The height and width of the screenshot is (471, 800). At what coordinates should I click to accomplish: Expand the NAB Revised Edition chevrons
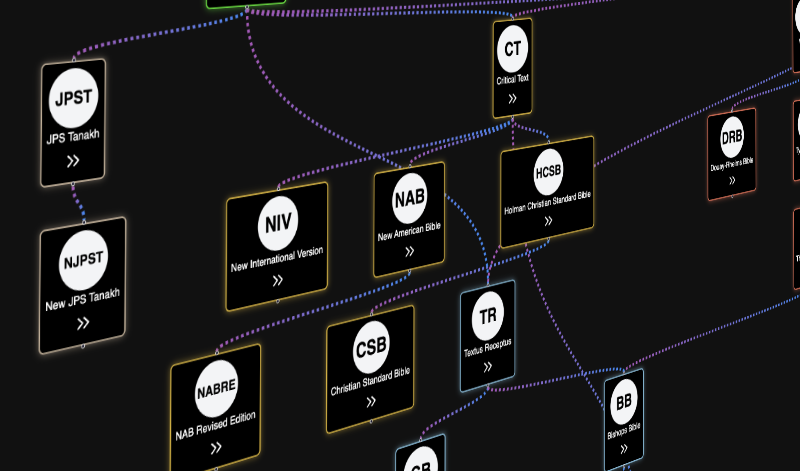[216, 448]
